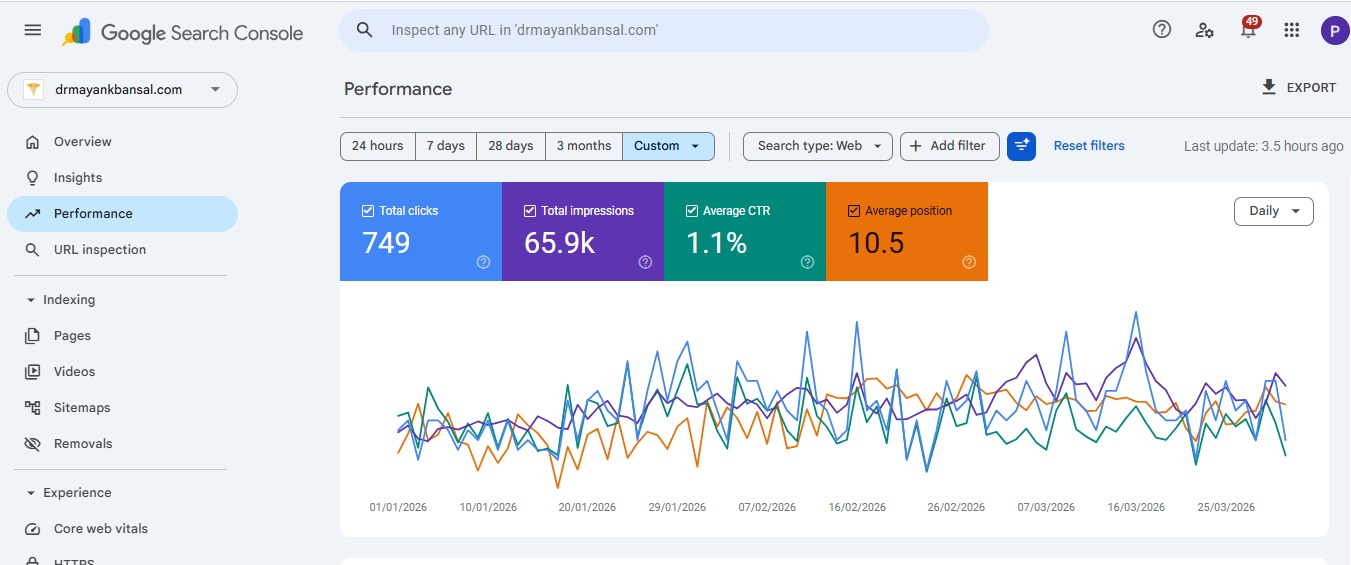Viewport: 1351px width, 565px height.
Task: Open notifications bell with 49 badge
Action: (x=1248, y=29)
